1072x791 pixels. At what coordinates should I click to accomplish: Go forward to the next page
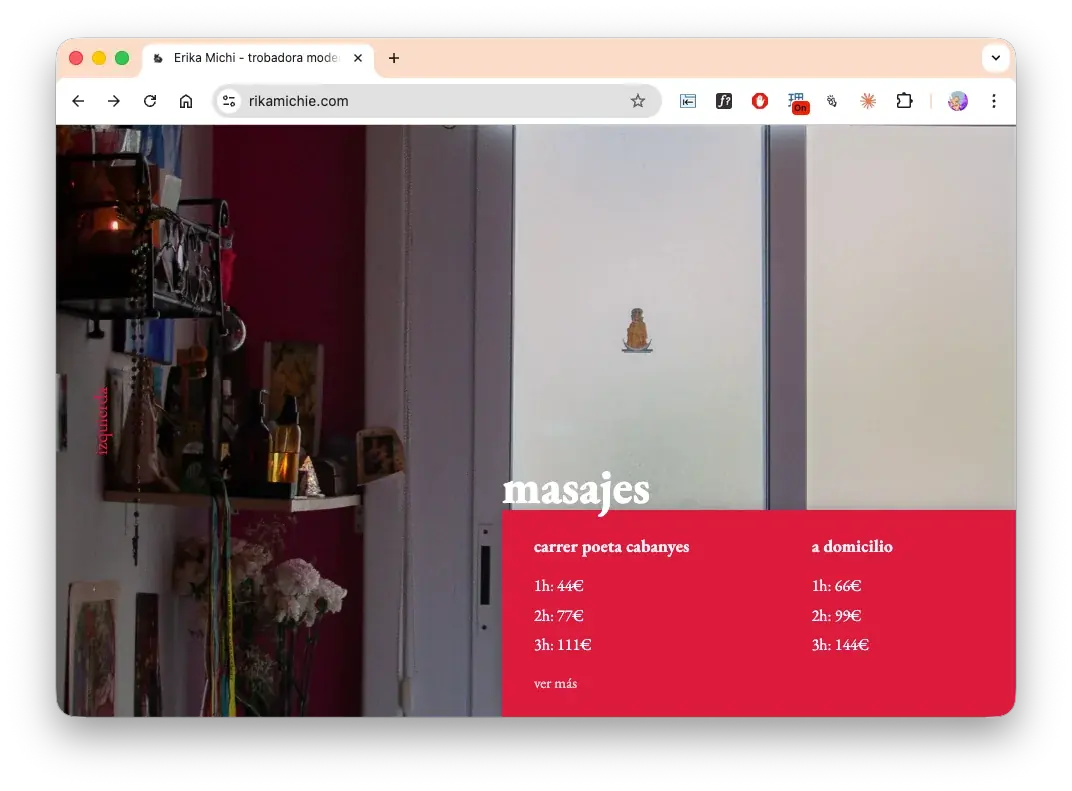113,101
